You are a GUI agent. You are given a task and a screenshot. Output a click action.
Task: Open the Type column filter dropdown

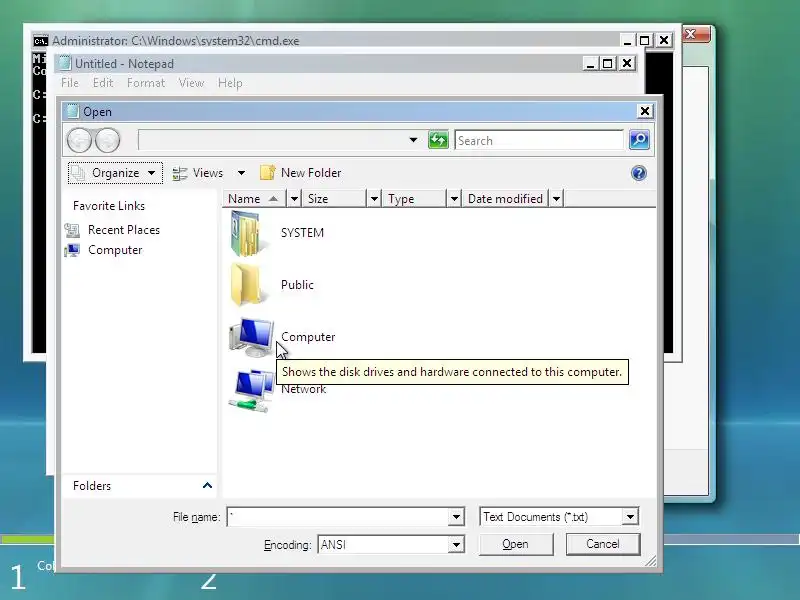pyautogui.click(x=454, y=198)
